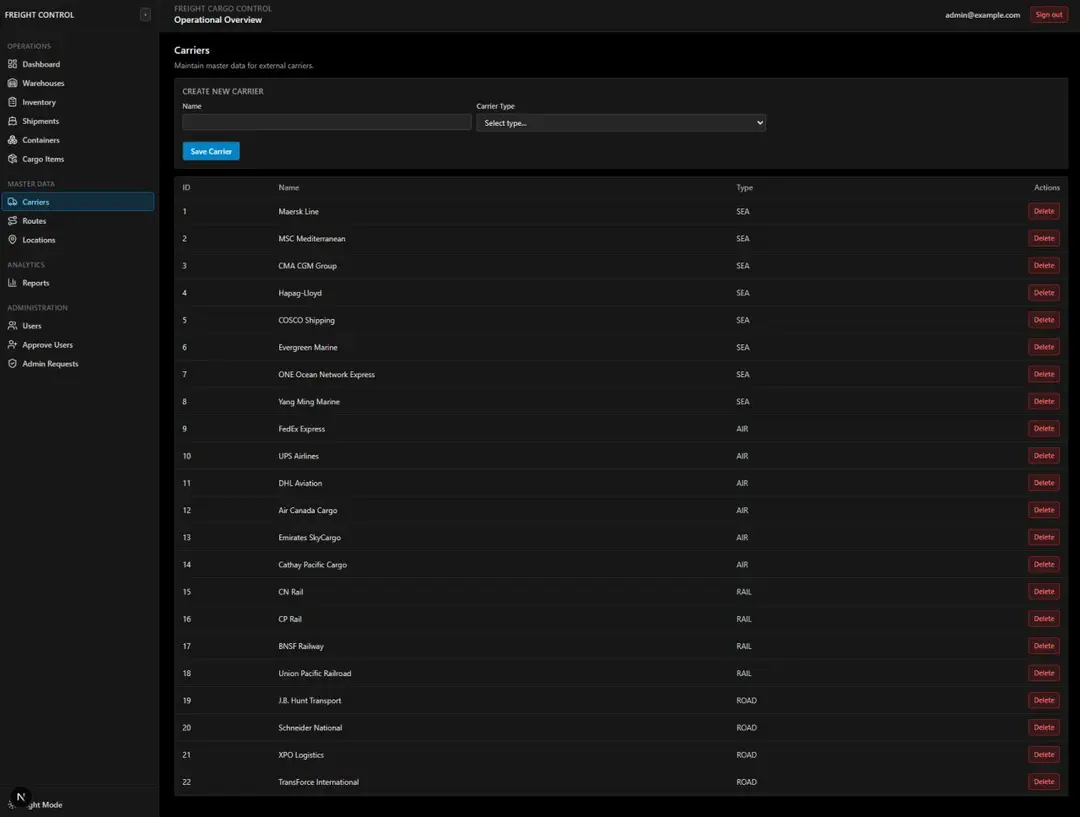Image resolution: width=1080 pixels, height=817 pixels.
Task: Open the Dashboard page
Action: click(77, 64)
